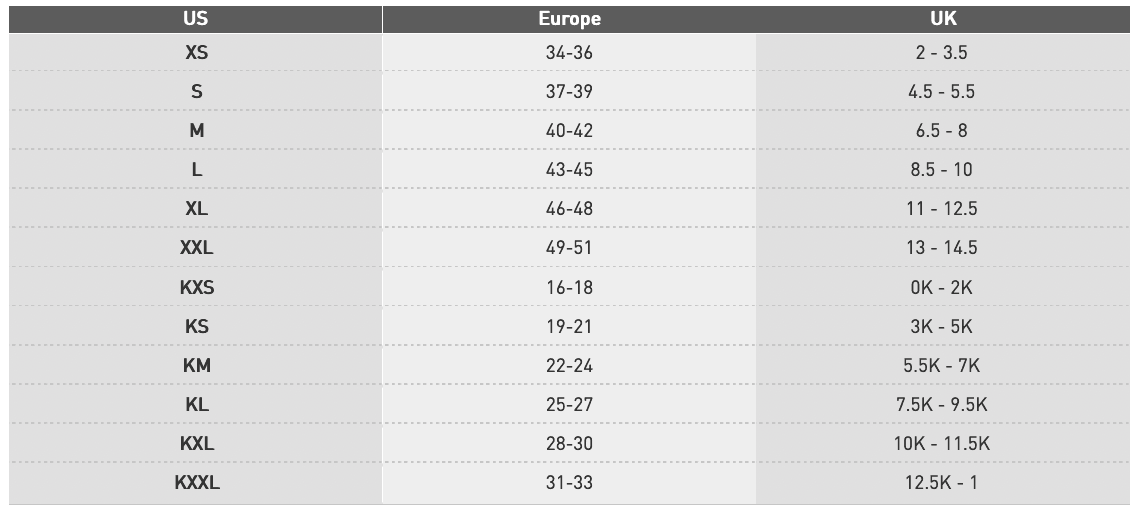Click the Europe 43-45 cell
Screen dimensions: 1140x514
(x=569, y=169)
